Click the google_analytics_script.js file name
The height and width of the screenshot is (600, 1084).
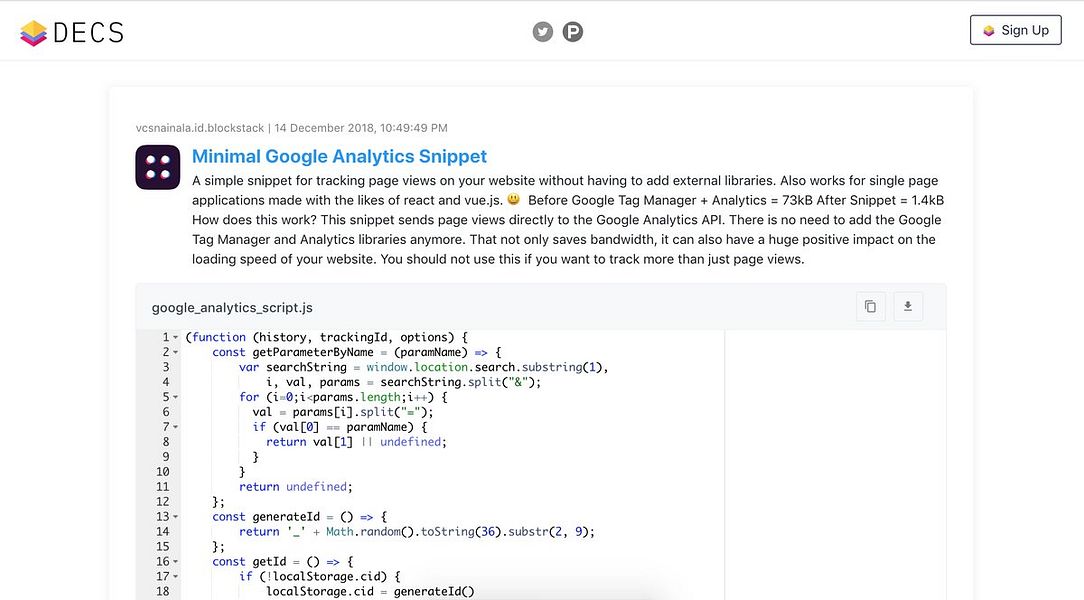(x=232, y=307)
